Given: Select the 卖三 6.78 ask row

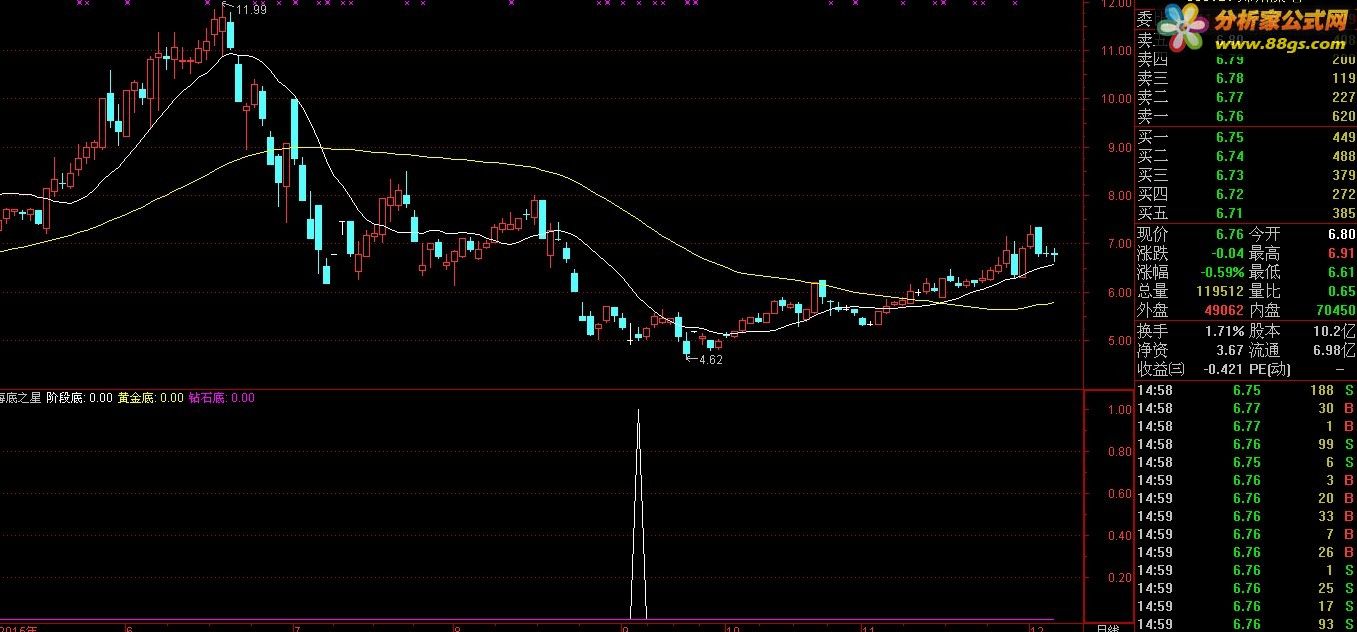Looking at the screenshot, I should 1245,78.
